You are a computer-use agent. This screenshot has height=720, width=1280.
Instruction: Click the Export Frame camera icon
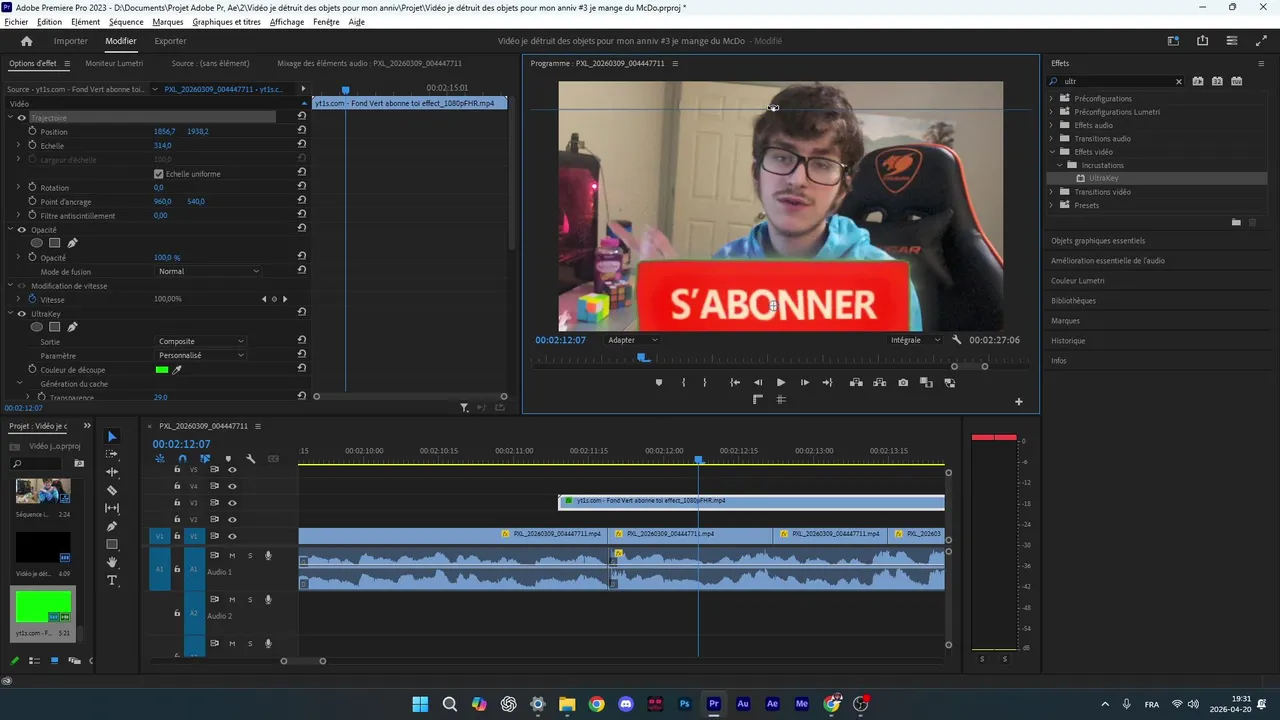[x=903, y=382]
